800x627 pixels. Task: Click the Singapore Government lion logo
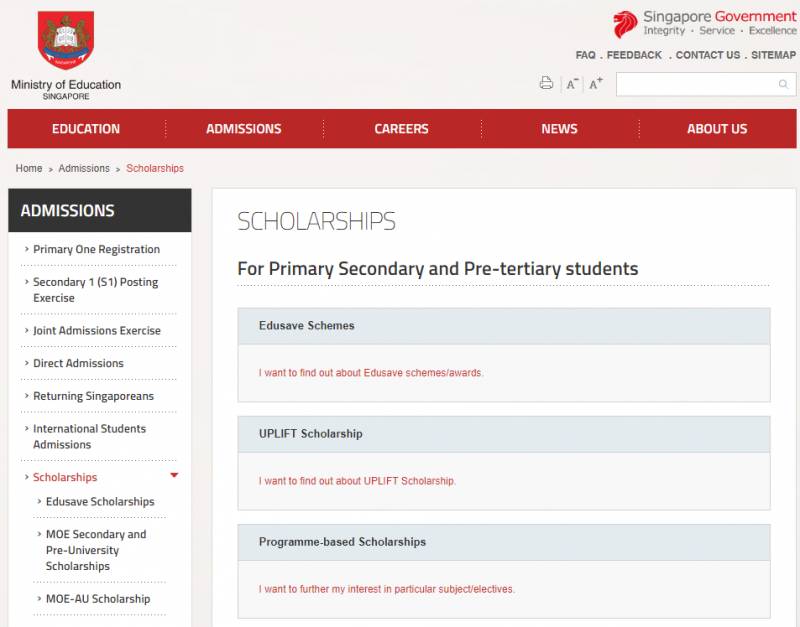point(625,24)
